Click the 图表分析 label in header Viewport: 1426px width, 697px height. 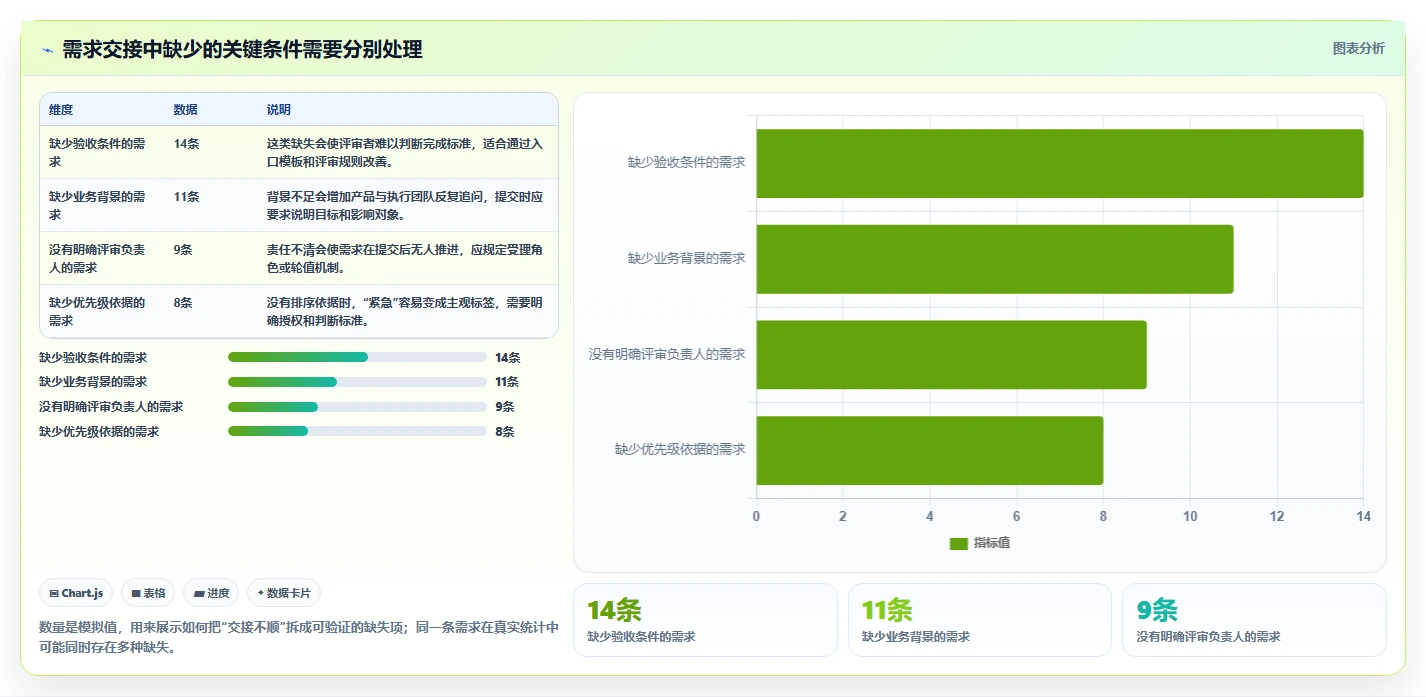click(1358, 48)
